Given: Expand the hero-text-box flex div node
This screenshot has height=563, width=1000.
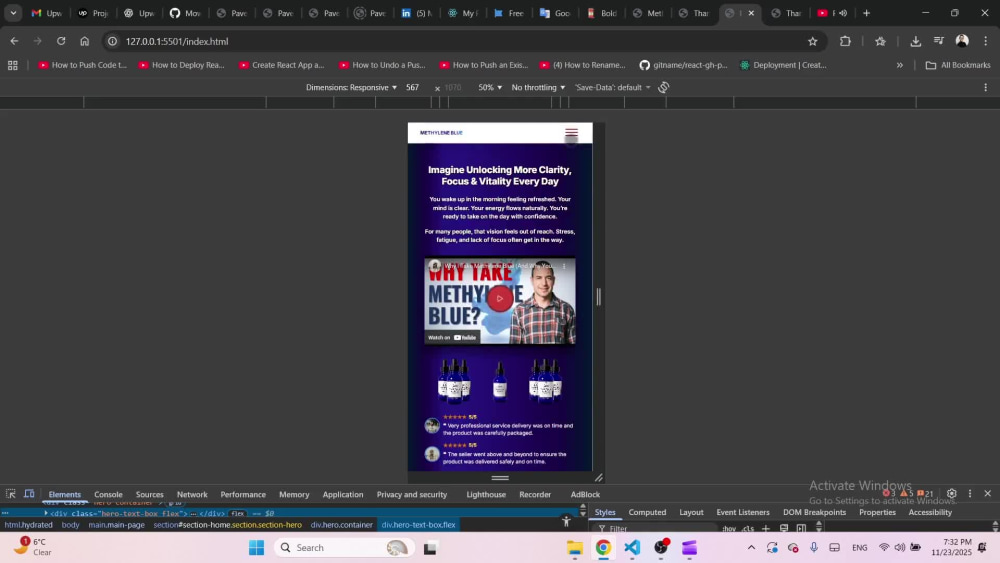Looking at the screenshot, I should tap(46, 513).
